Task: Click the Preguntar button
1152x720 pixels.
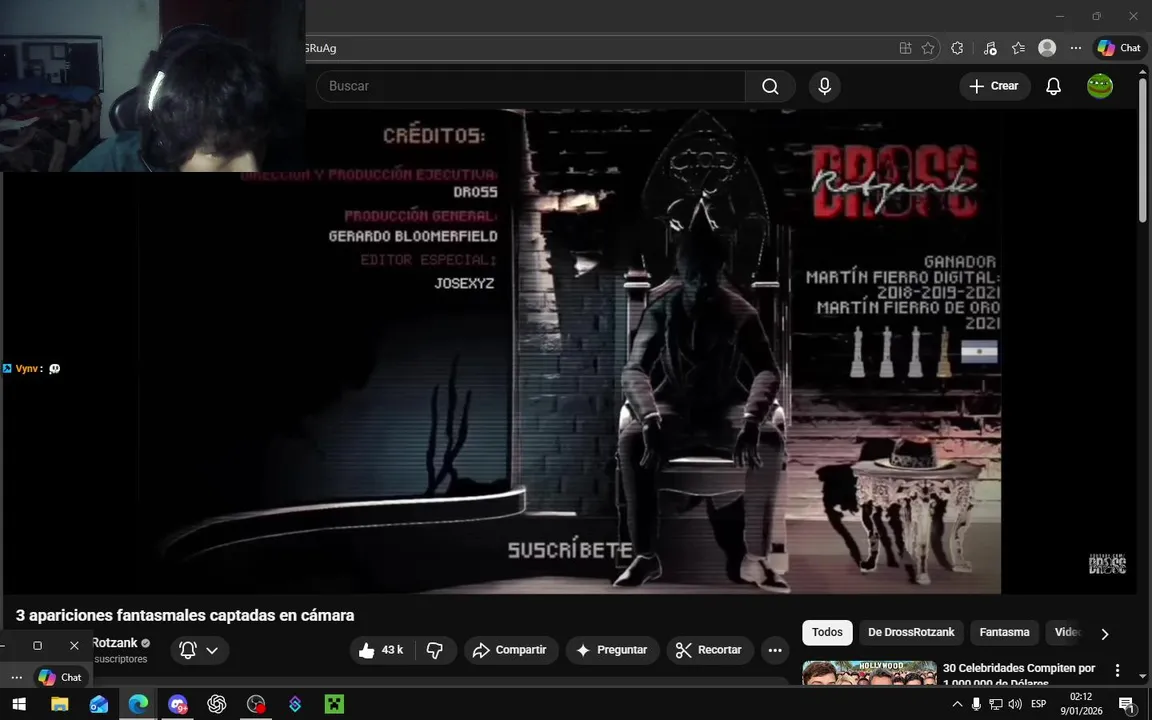Action: point(612,649)
